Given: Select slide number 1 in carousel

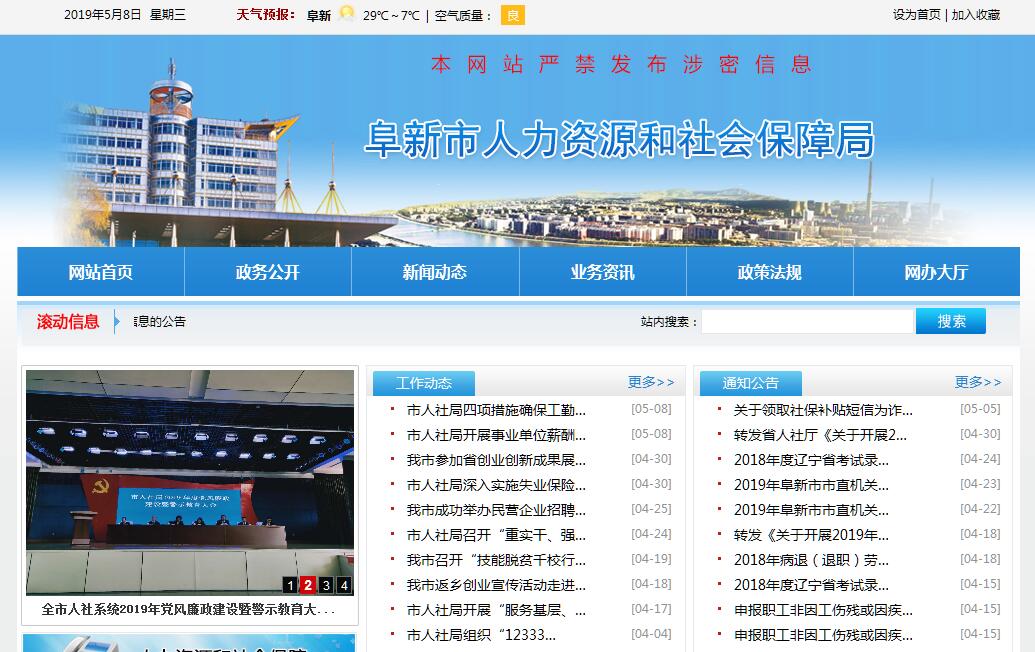Looking at the screenshot, I should tap(290, 585).
